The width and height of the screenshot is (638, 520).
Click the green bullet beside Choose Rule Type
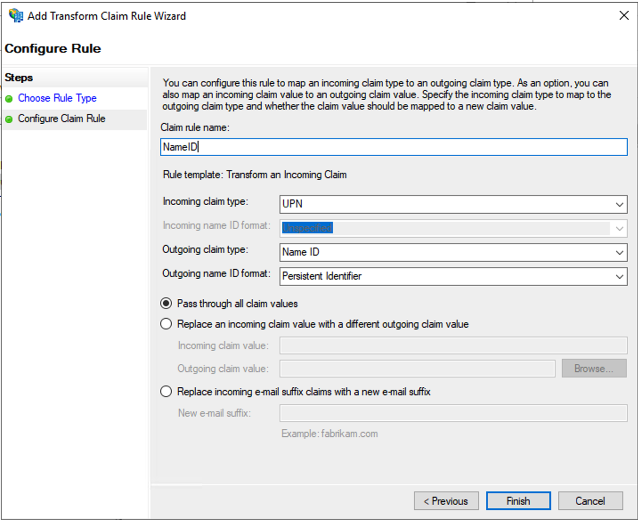9,98
